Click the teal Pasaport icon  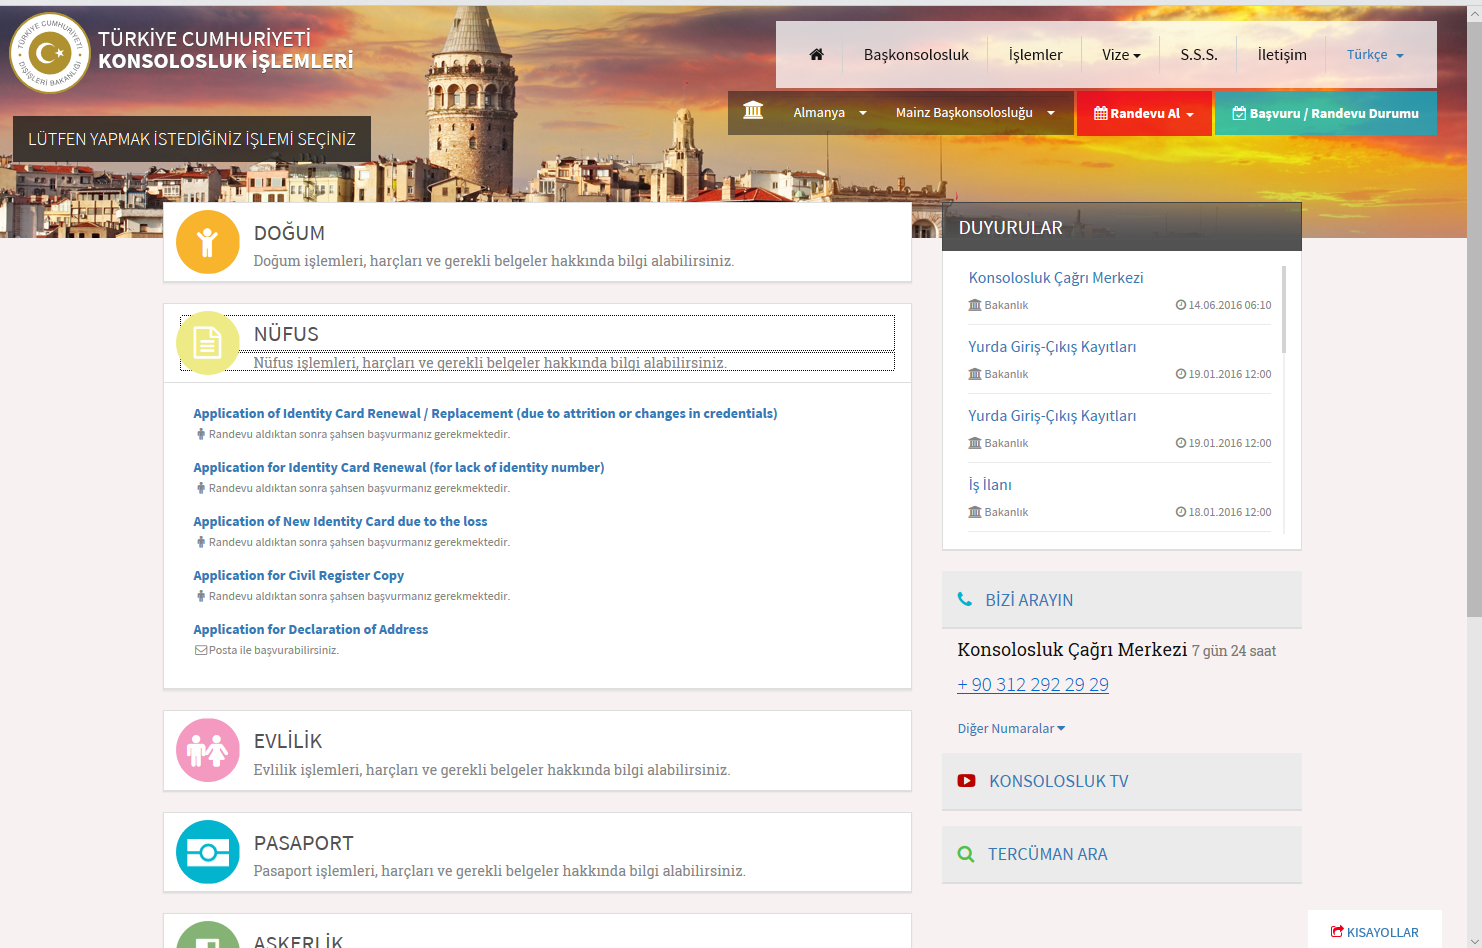tap(208, 852)
